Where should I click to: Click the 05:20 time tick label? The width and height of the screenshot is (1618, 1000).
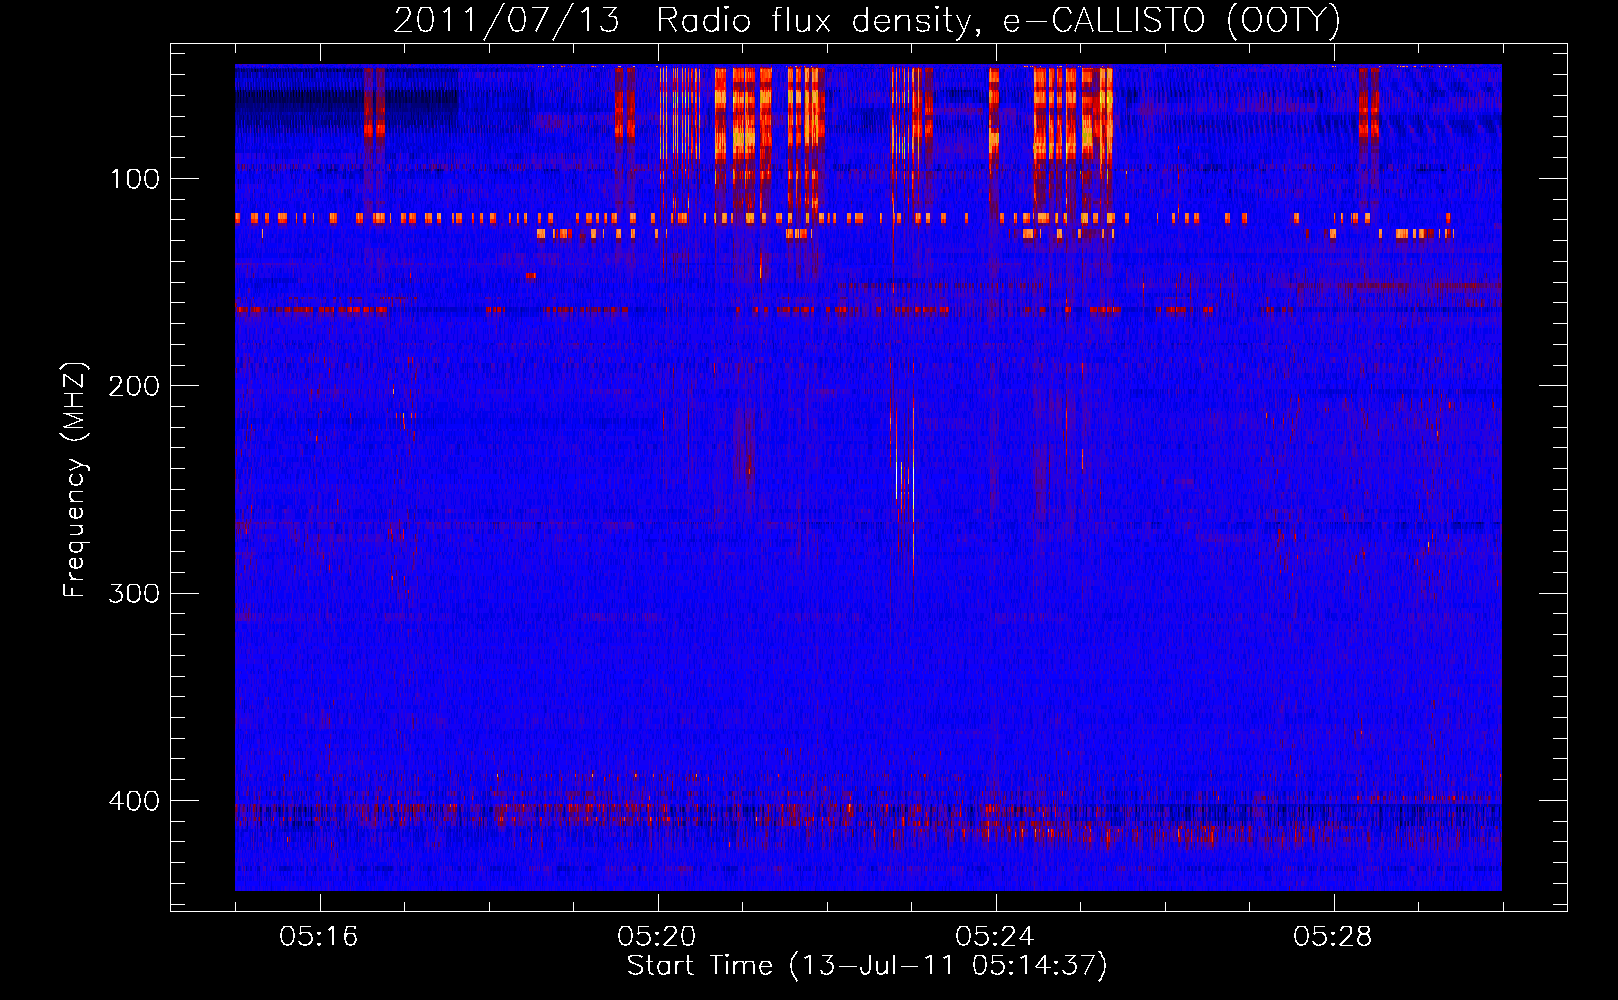(x=657, y=937)
